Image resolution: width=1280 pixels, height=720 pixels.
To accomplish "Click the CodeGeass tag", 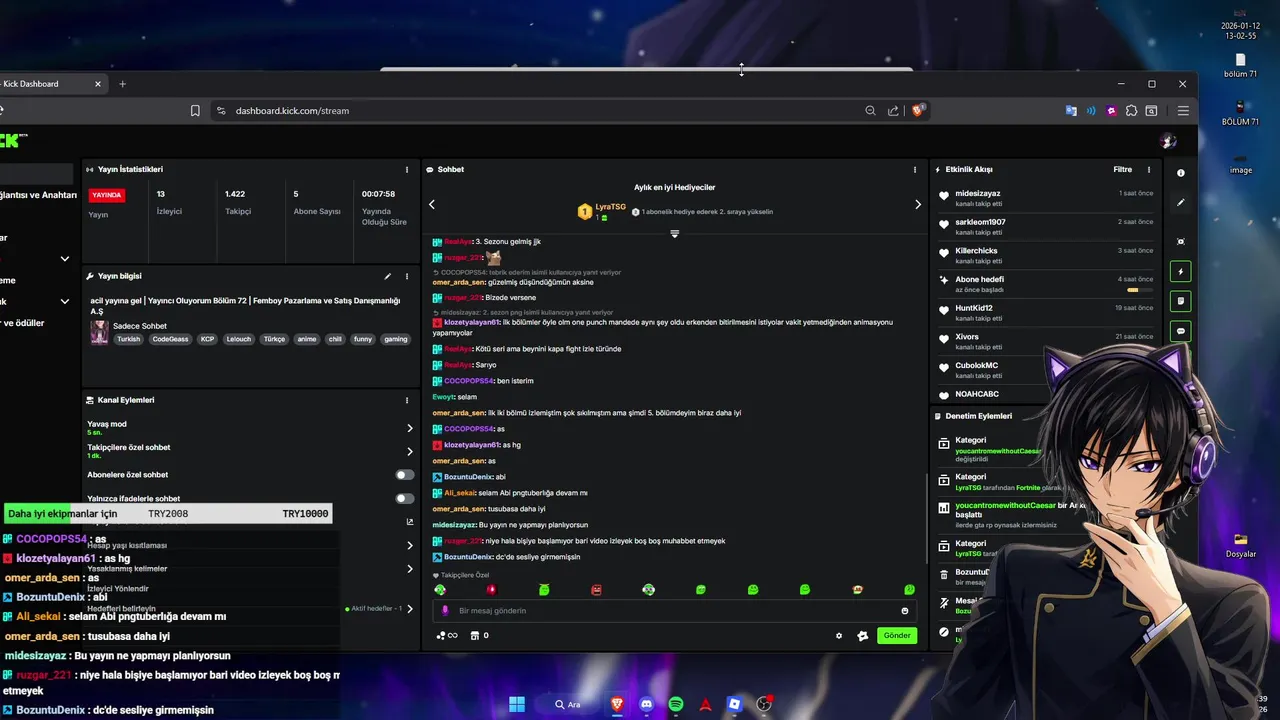I will click(x=170, y=339).
